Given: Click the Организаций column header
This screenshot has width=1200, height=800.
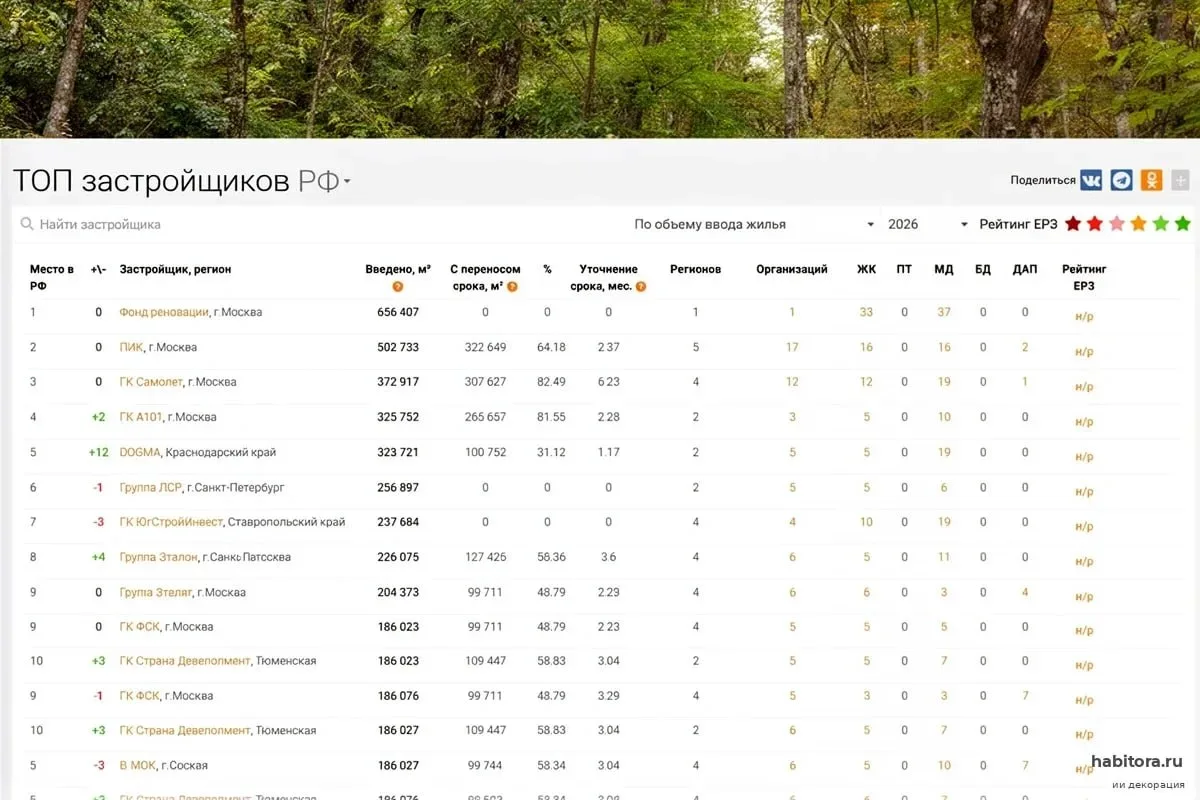Looking at the screenshot, I should [792, 269].
